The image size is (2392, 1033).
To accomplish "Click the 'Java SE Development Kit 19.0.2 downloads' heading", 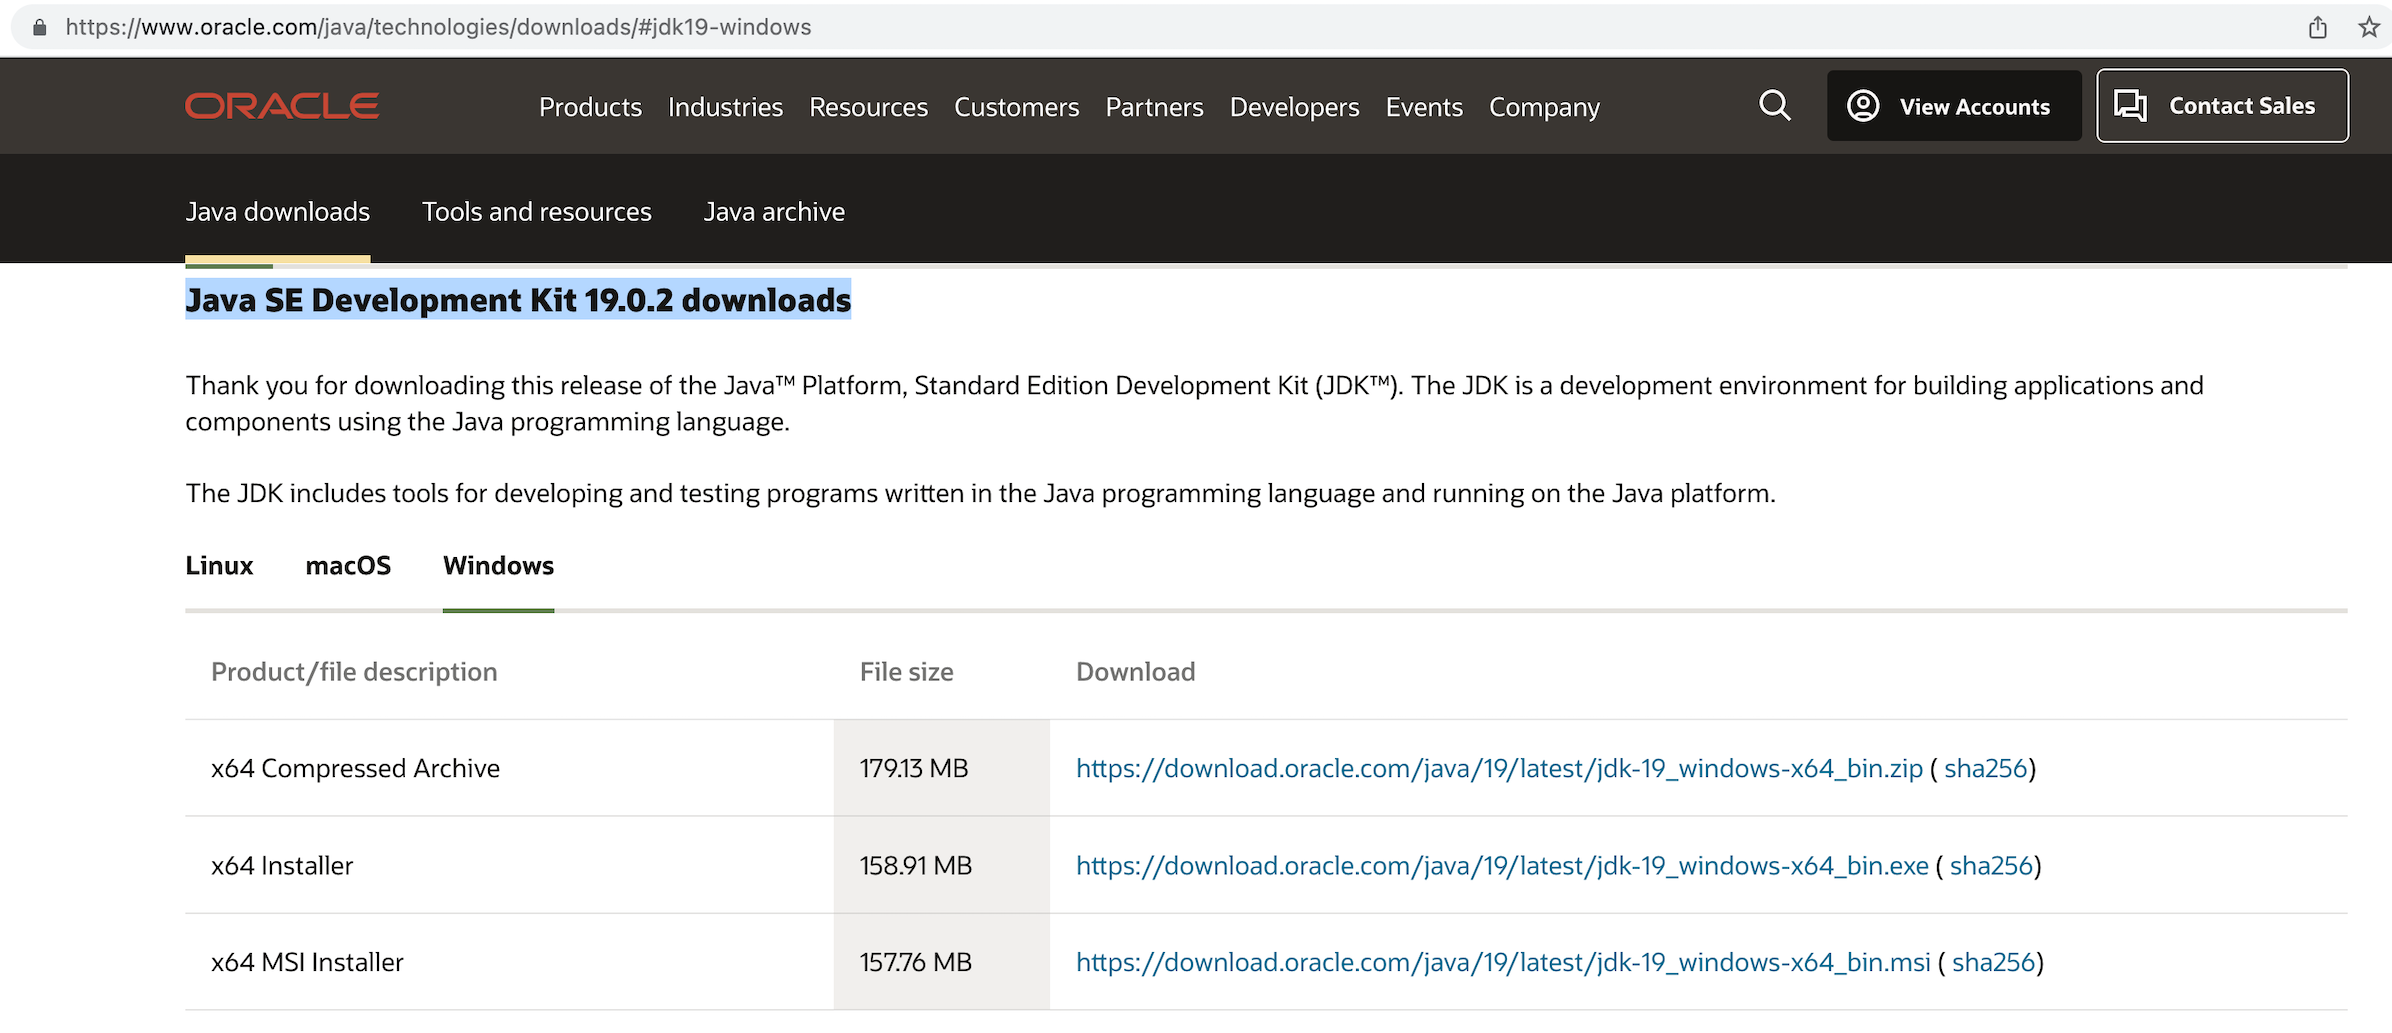I will tap(518, 300).
